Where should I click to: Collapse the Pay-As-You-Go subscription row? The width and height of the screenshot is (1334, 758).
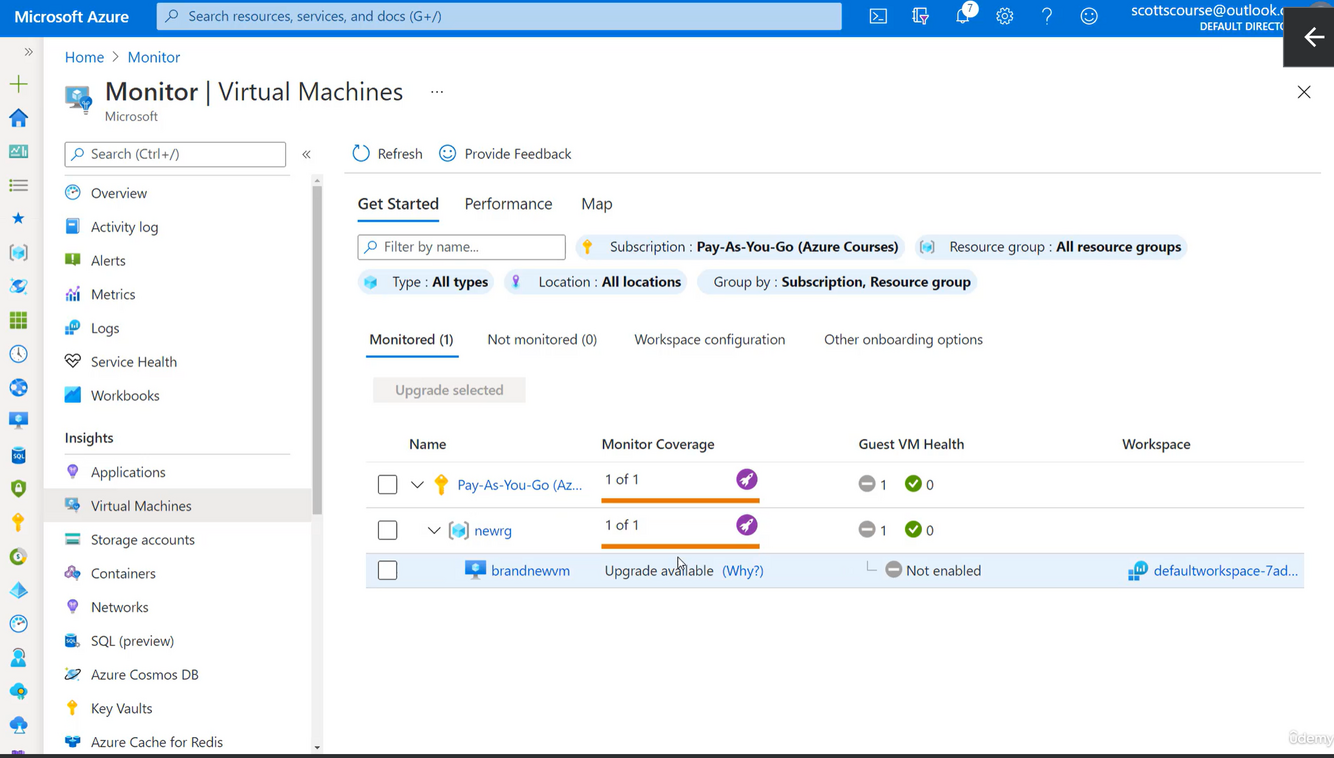point(417,485)
